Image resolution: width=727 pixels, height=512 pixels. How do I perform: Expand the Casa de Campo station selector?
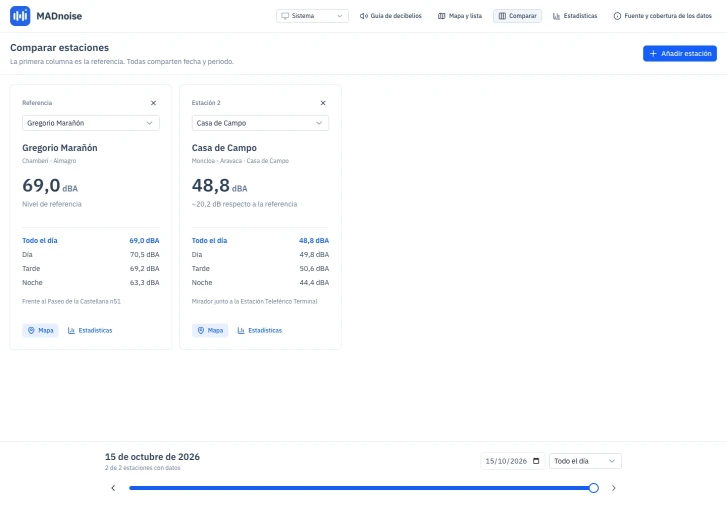(261, 123)
